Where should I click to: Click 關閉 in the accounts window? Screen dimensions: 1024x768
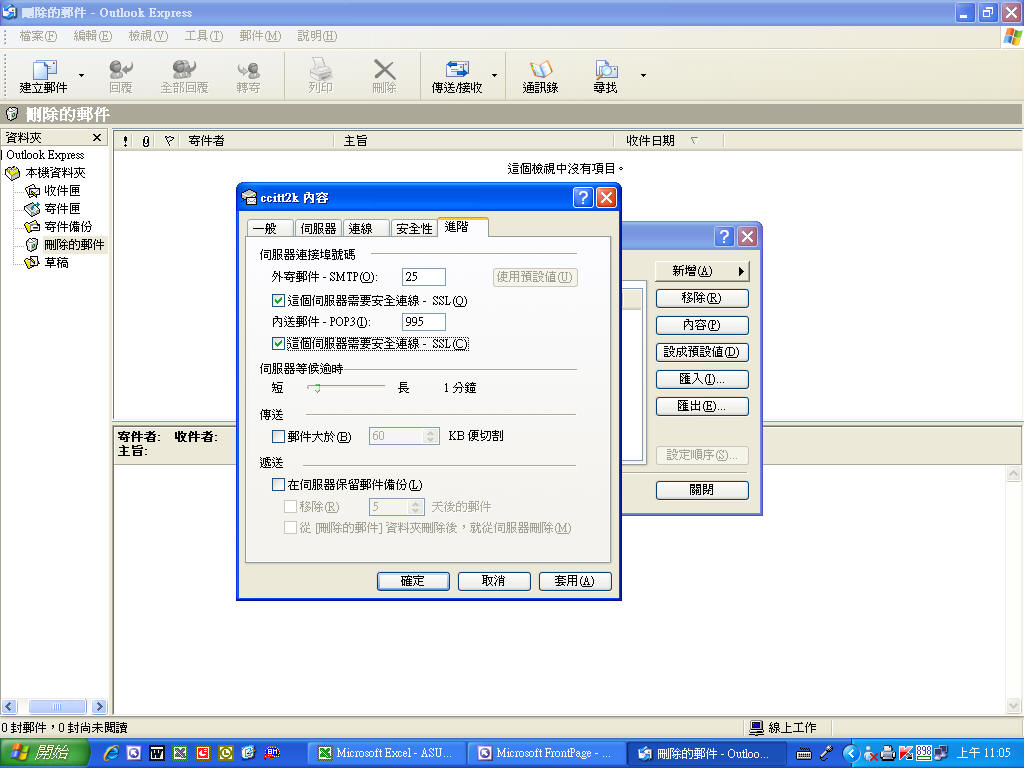(x=702, y=490)
